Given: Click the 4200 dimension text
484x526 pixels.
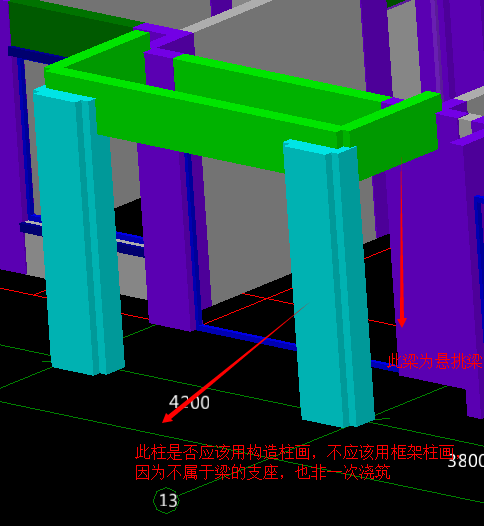Looking at the screenshot, I should tap(189, 402).
